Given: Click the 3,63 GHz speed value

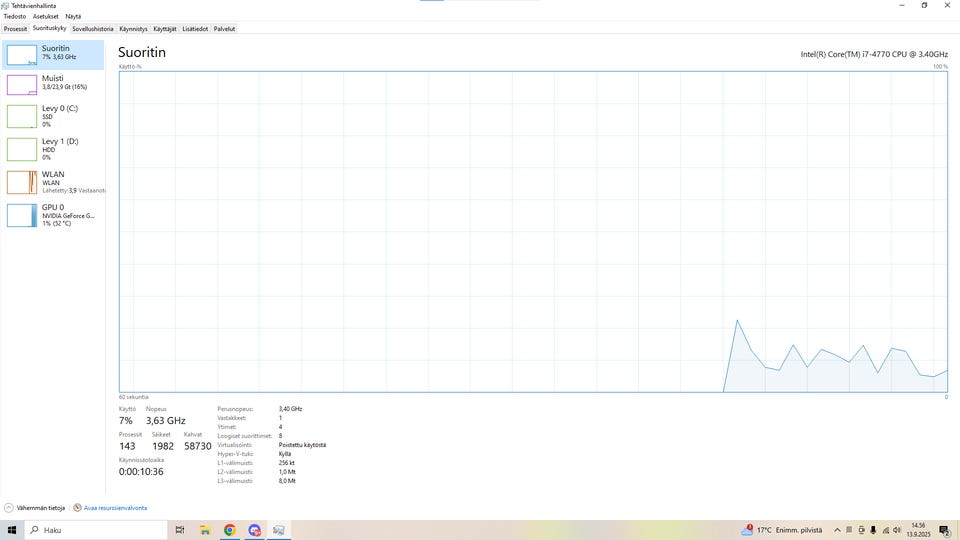Looking at the screenshot, I should (165, 421).
